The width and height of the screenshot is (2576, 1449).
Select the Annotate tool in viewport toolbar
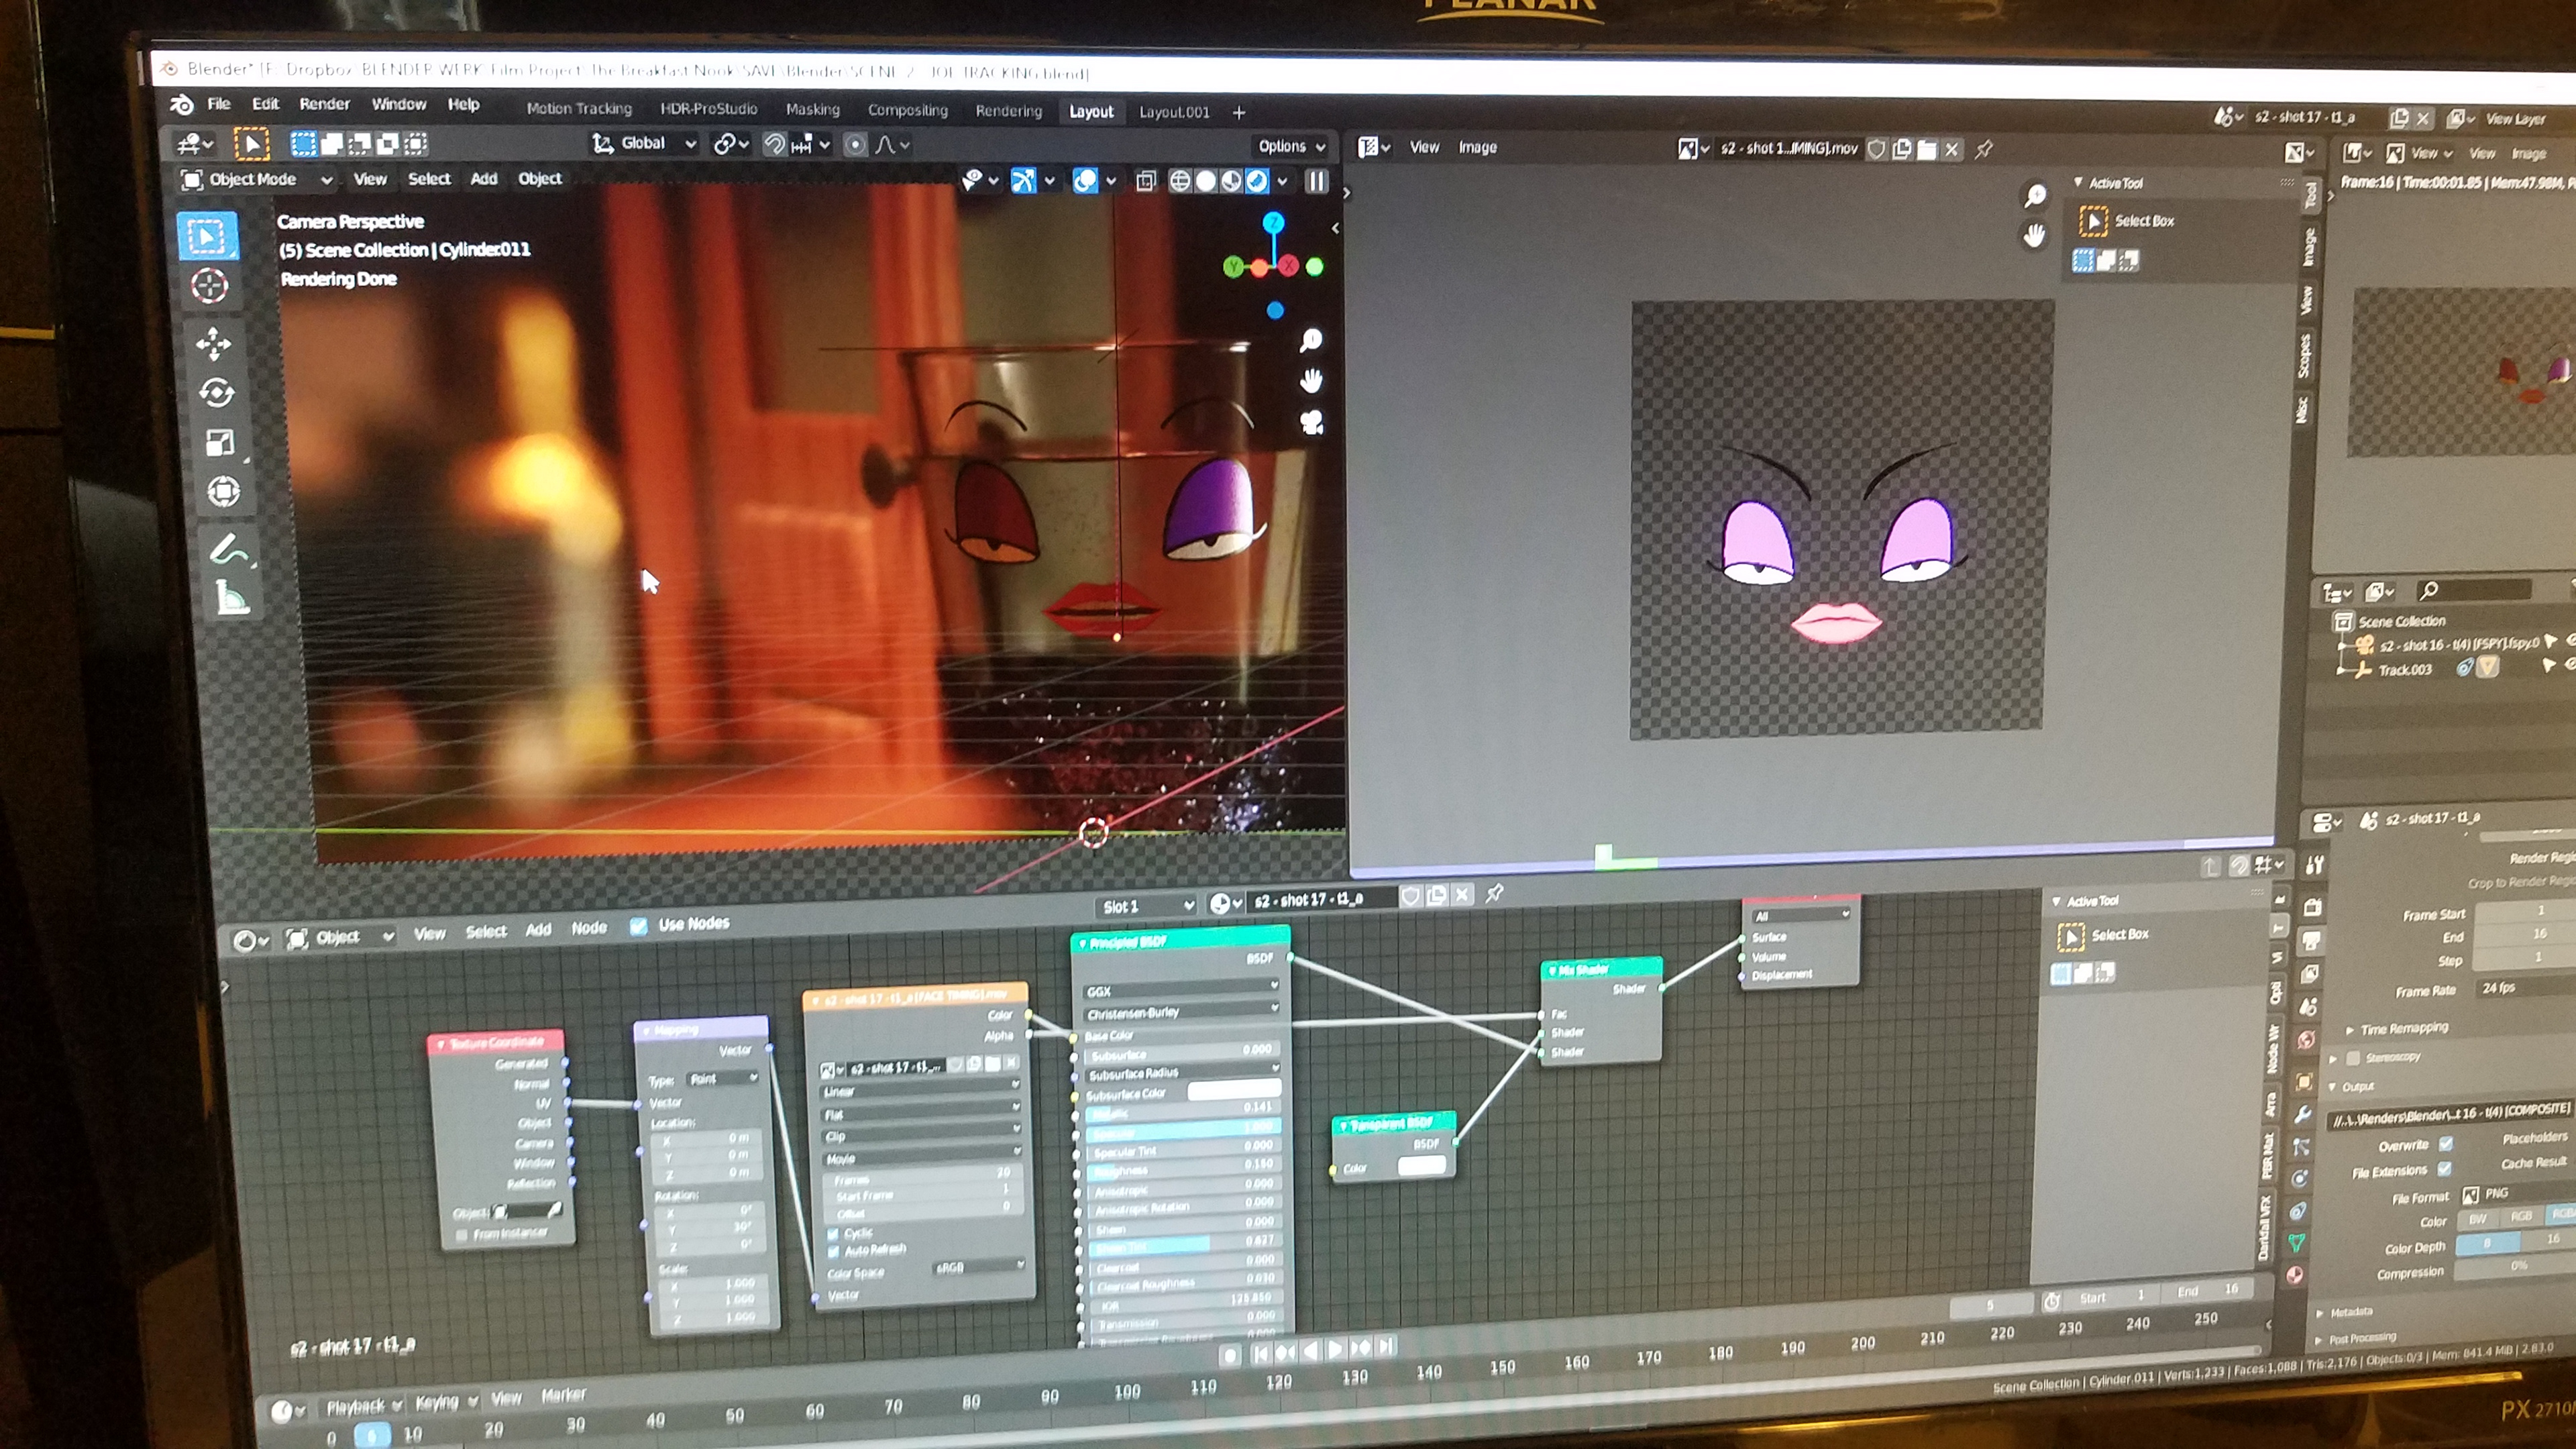229,549
